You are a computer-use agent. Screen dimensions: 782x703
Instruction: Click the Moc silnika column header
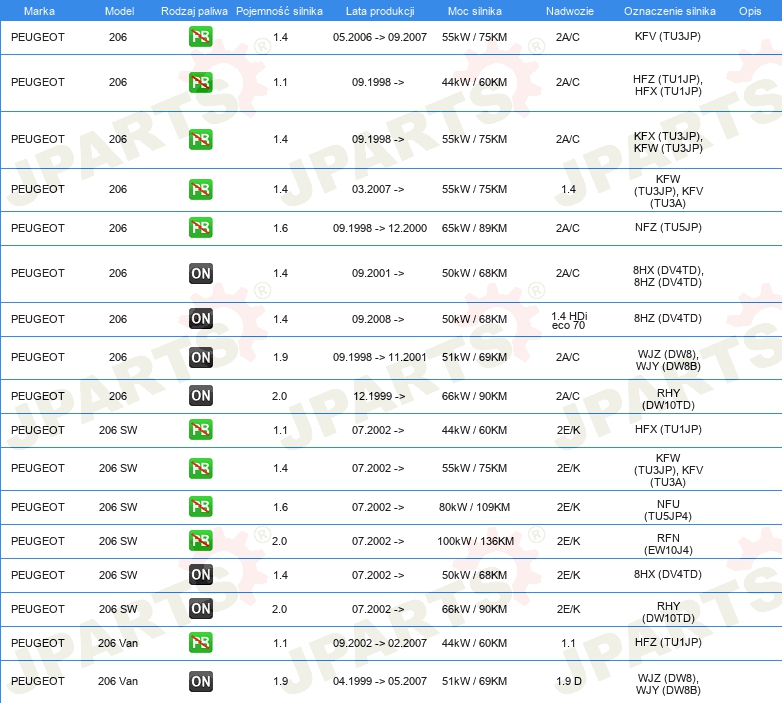point(474,11)
